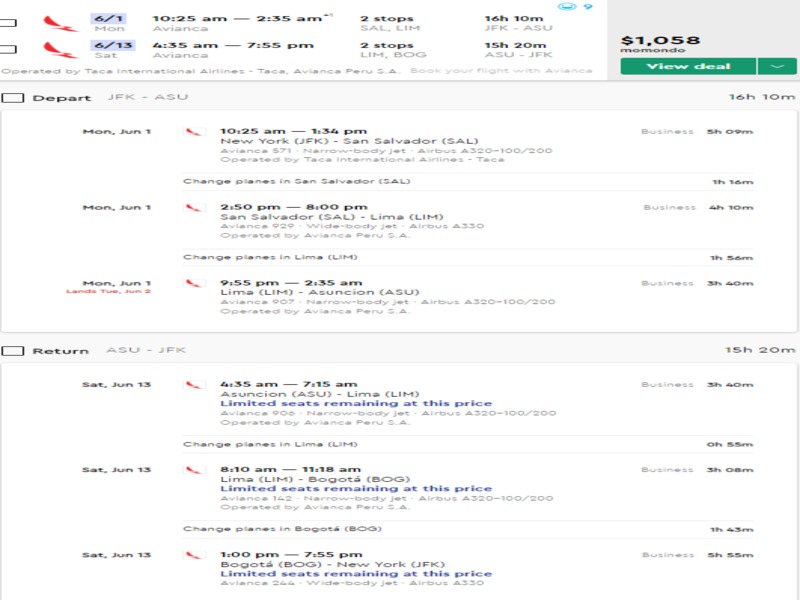Click 'Lima (LIM) - Asuncion (ASU)' route
Screen dimensions: 800x600
320,292
